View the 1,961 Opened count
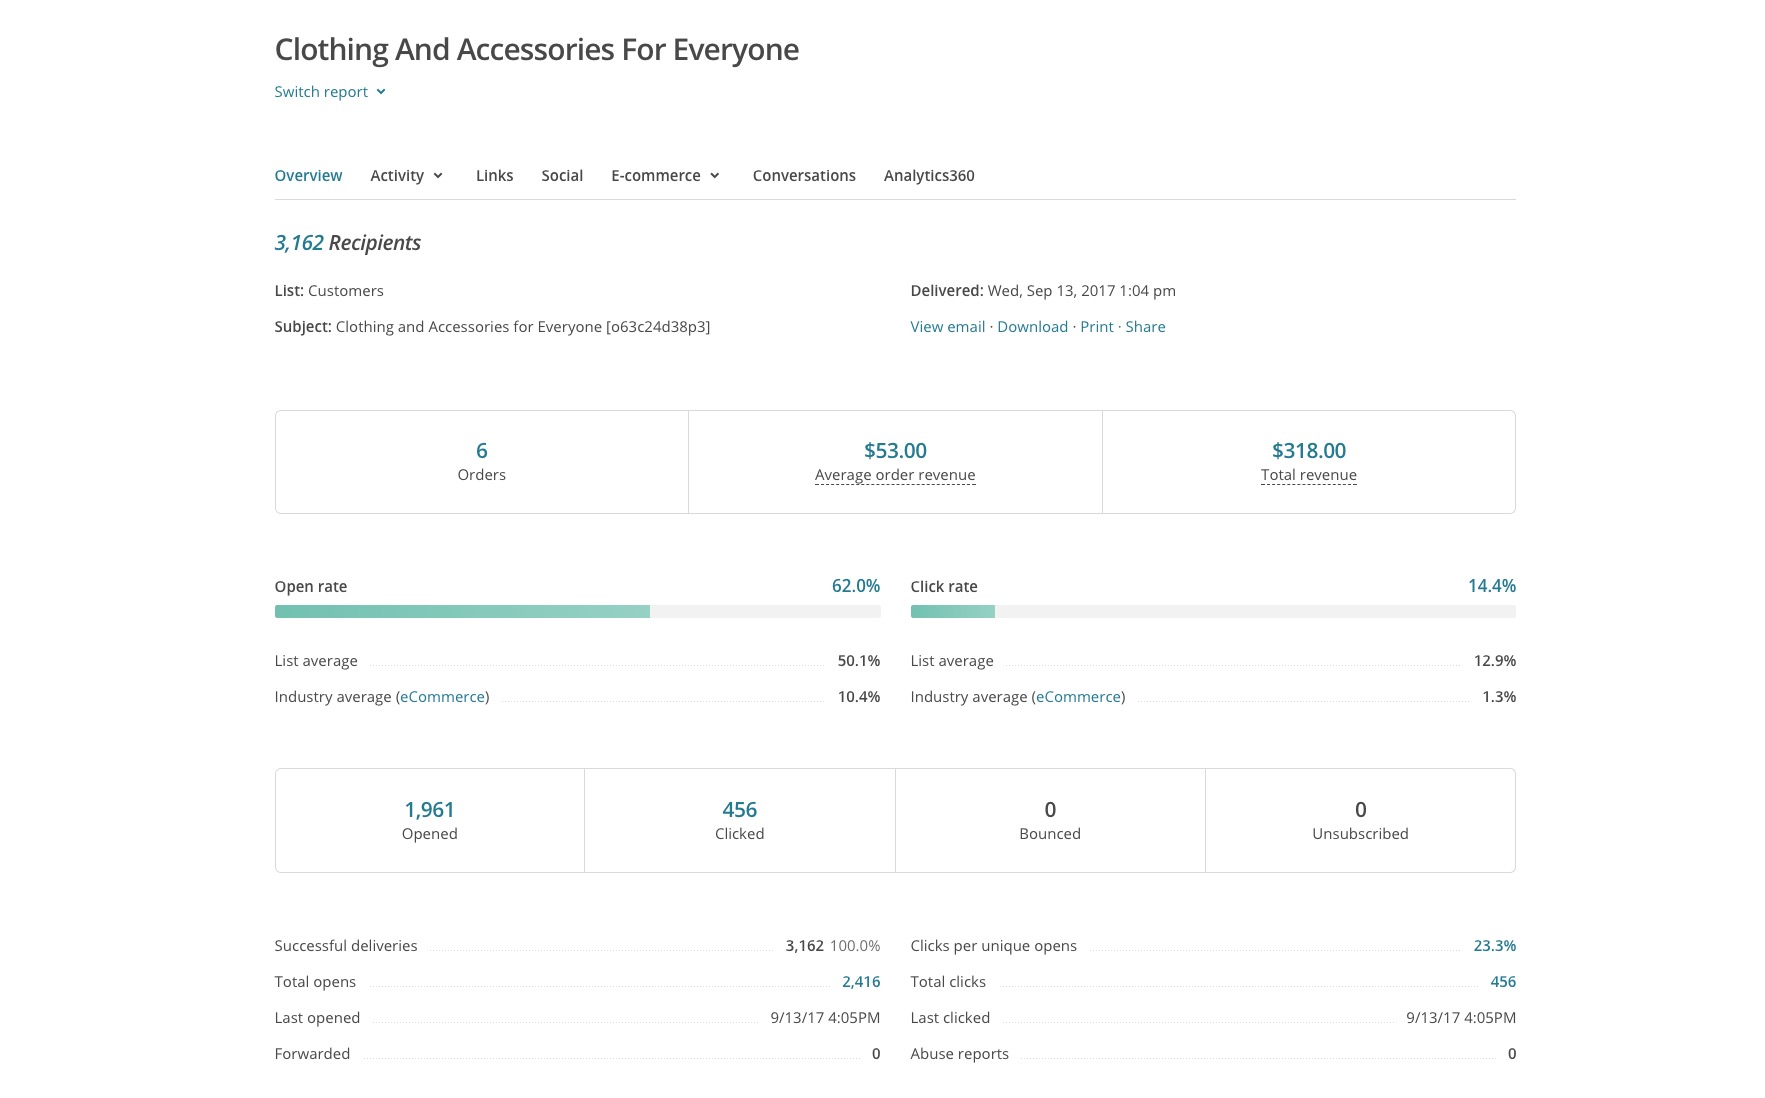The width and height of the screenshot is (1765, 1098). pyautogui.click(x=429, y=810)
